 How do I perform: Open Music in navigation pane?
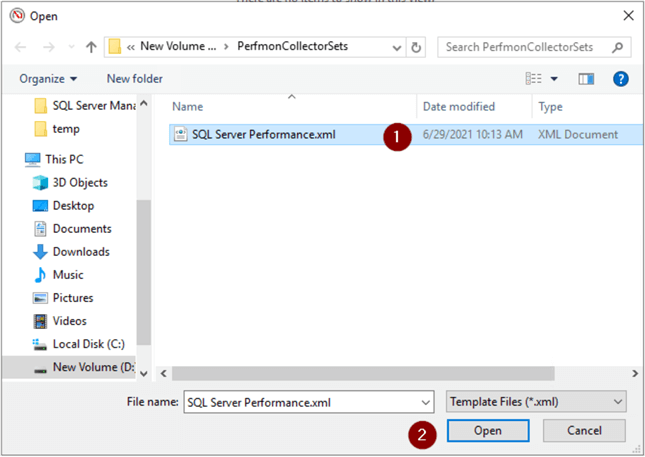[58, 274]
